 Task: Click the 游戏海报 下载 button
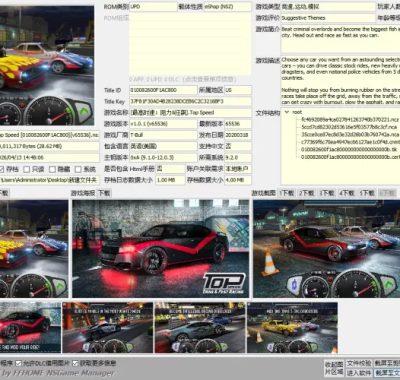coord(104,193)
